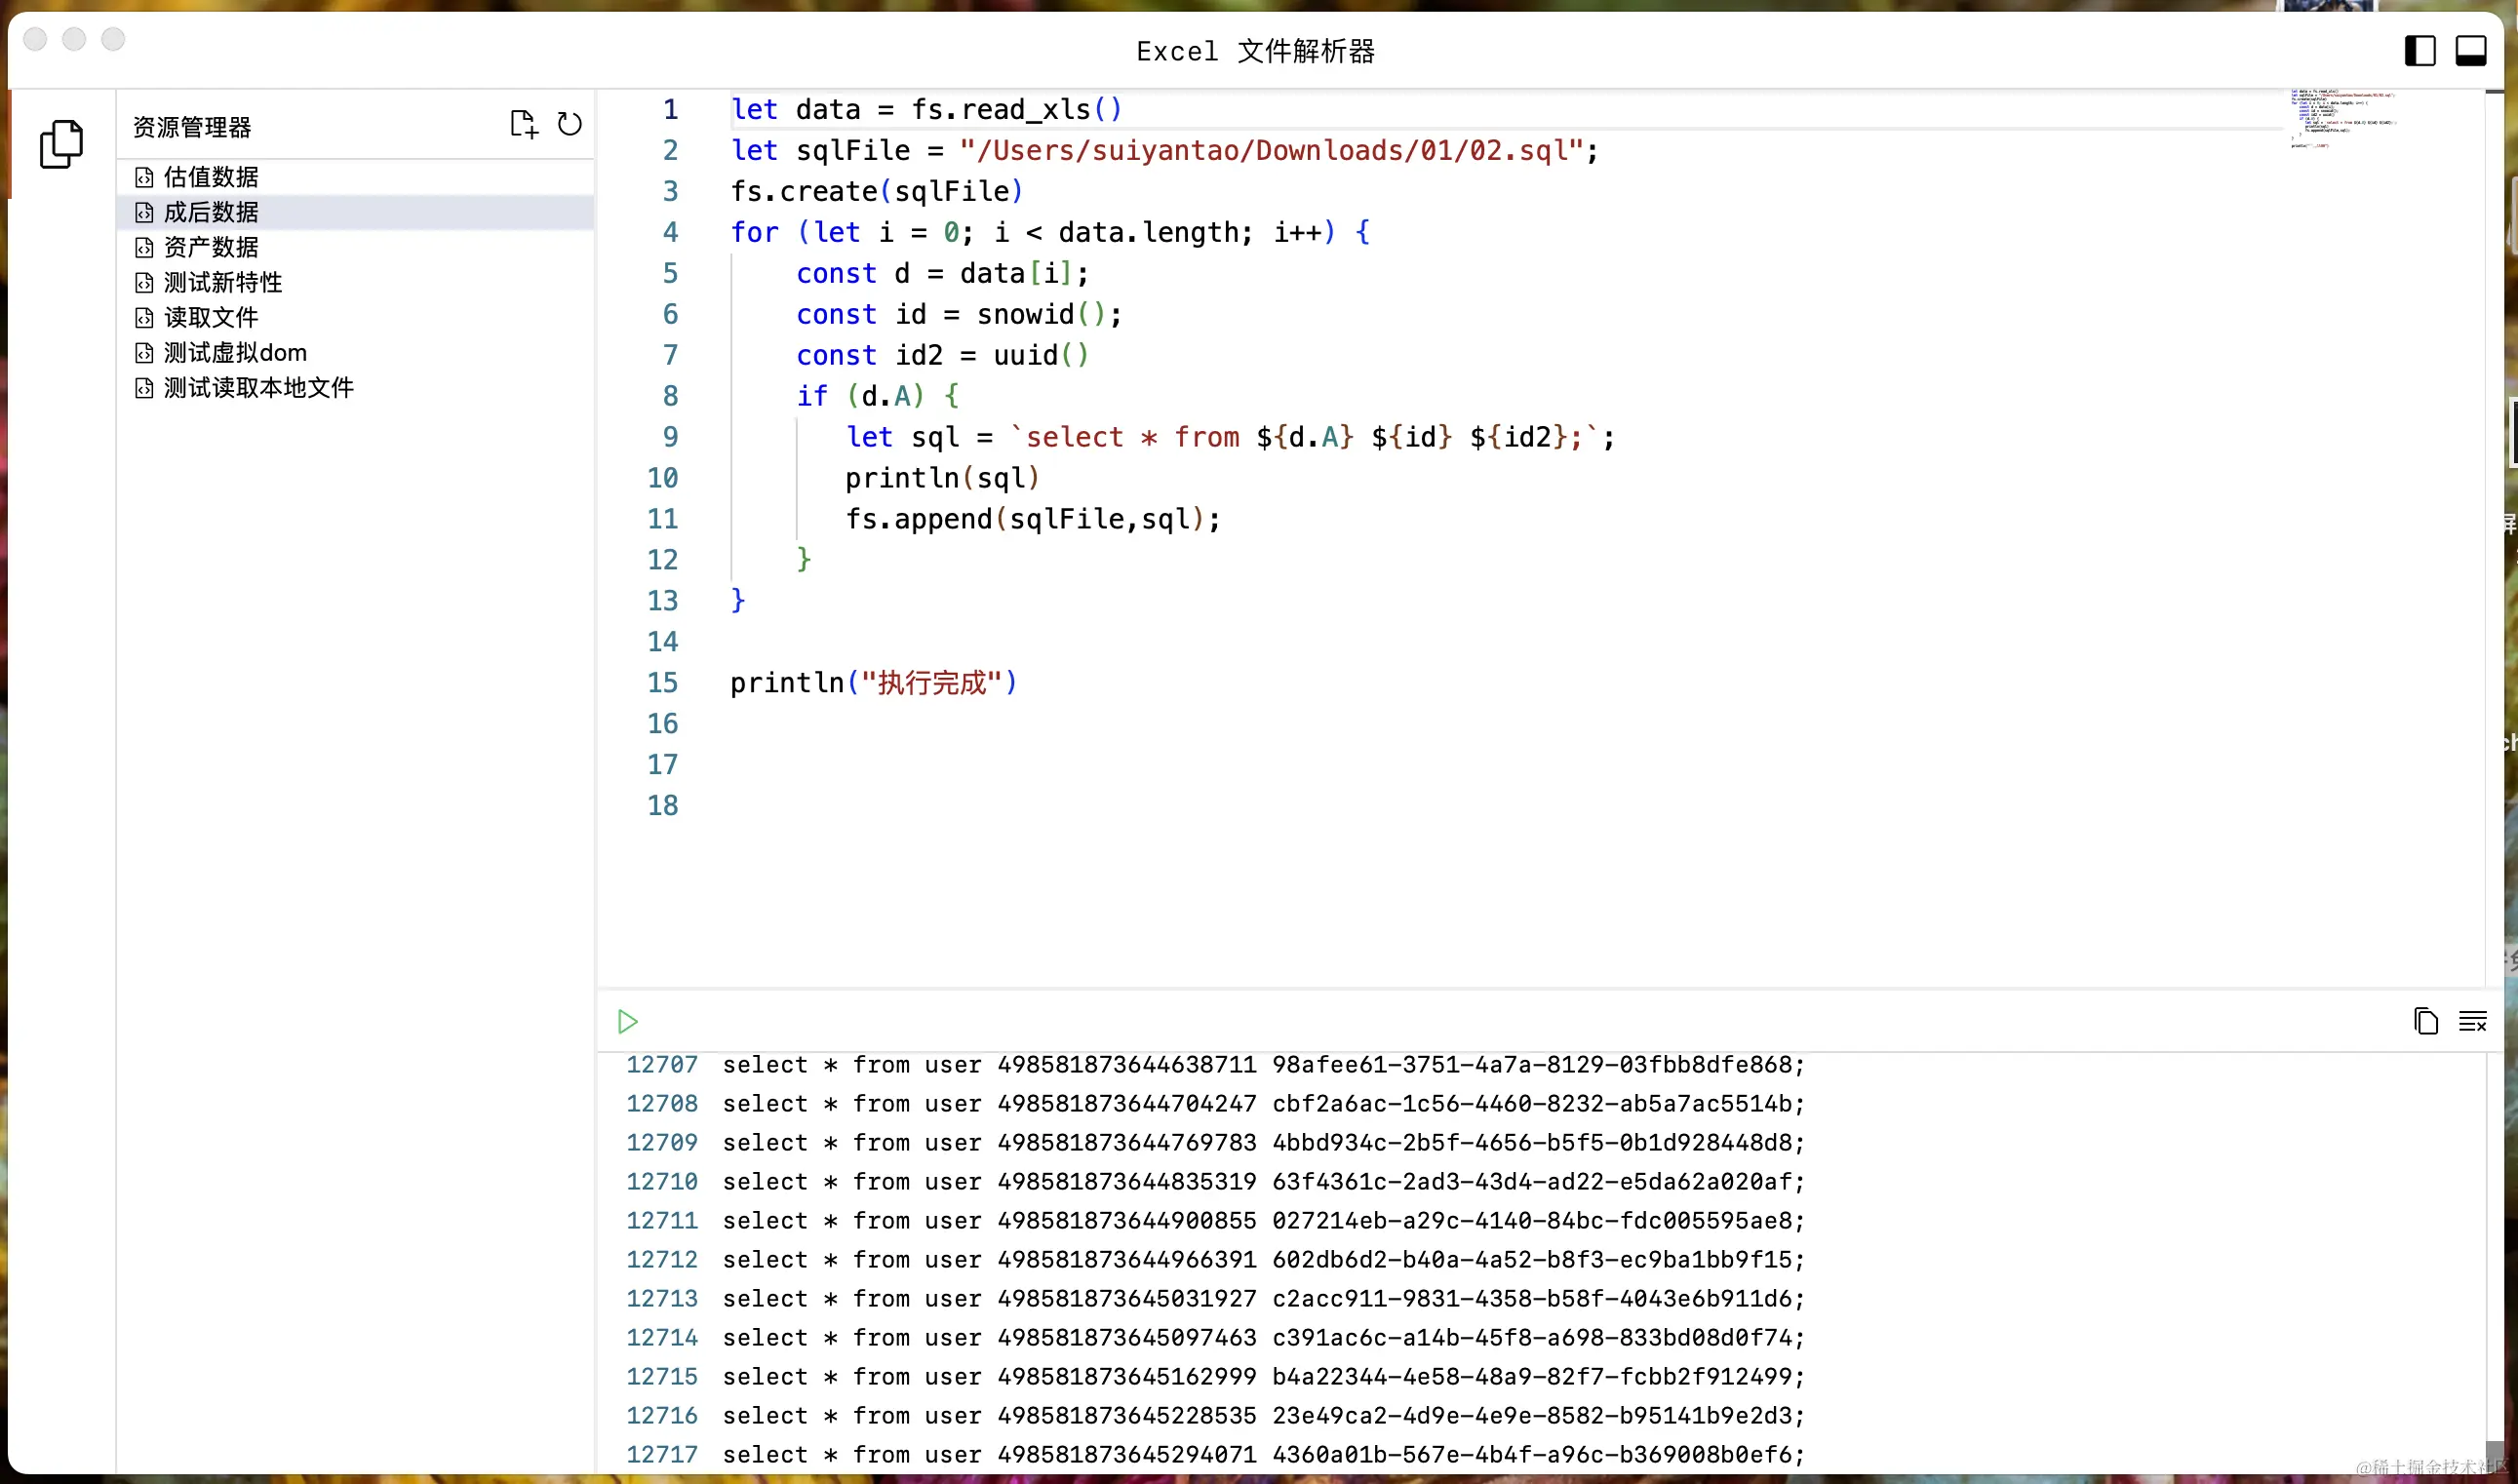Open the 测试虚拟dom script
Image resolution: width=2518 pixels, height=1484 pixels.
pos(235,352)
